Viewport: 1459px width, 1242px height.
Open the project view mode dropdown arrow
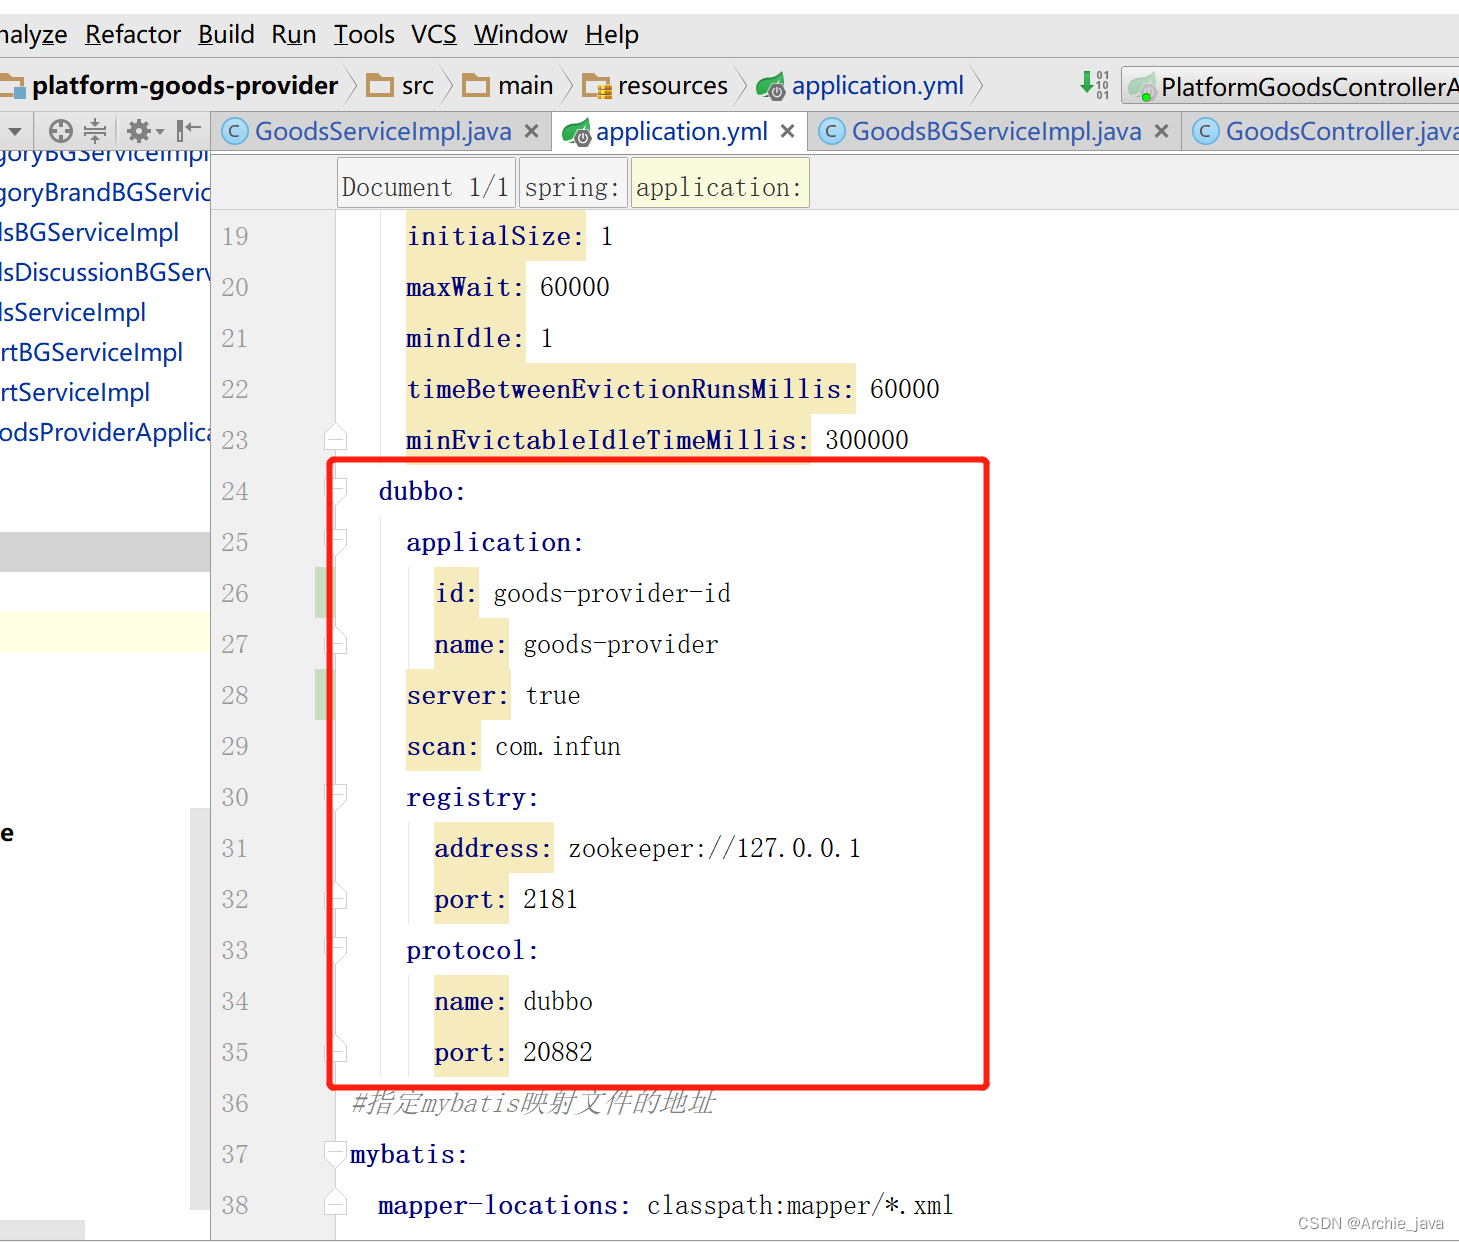coord(15,131)
